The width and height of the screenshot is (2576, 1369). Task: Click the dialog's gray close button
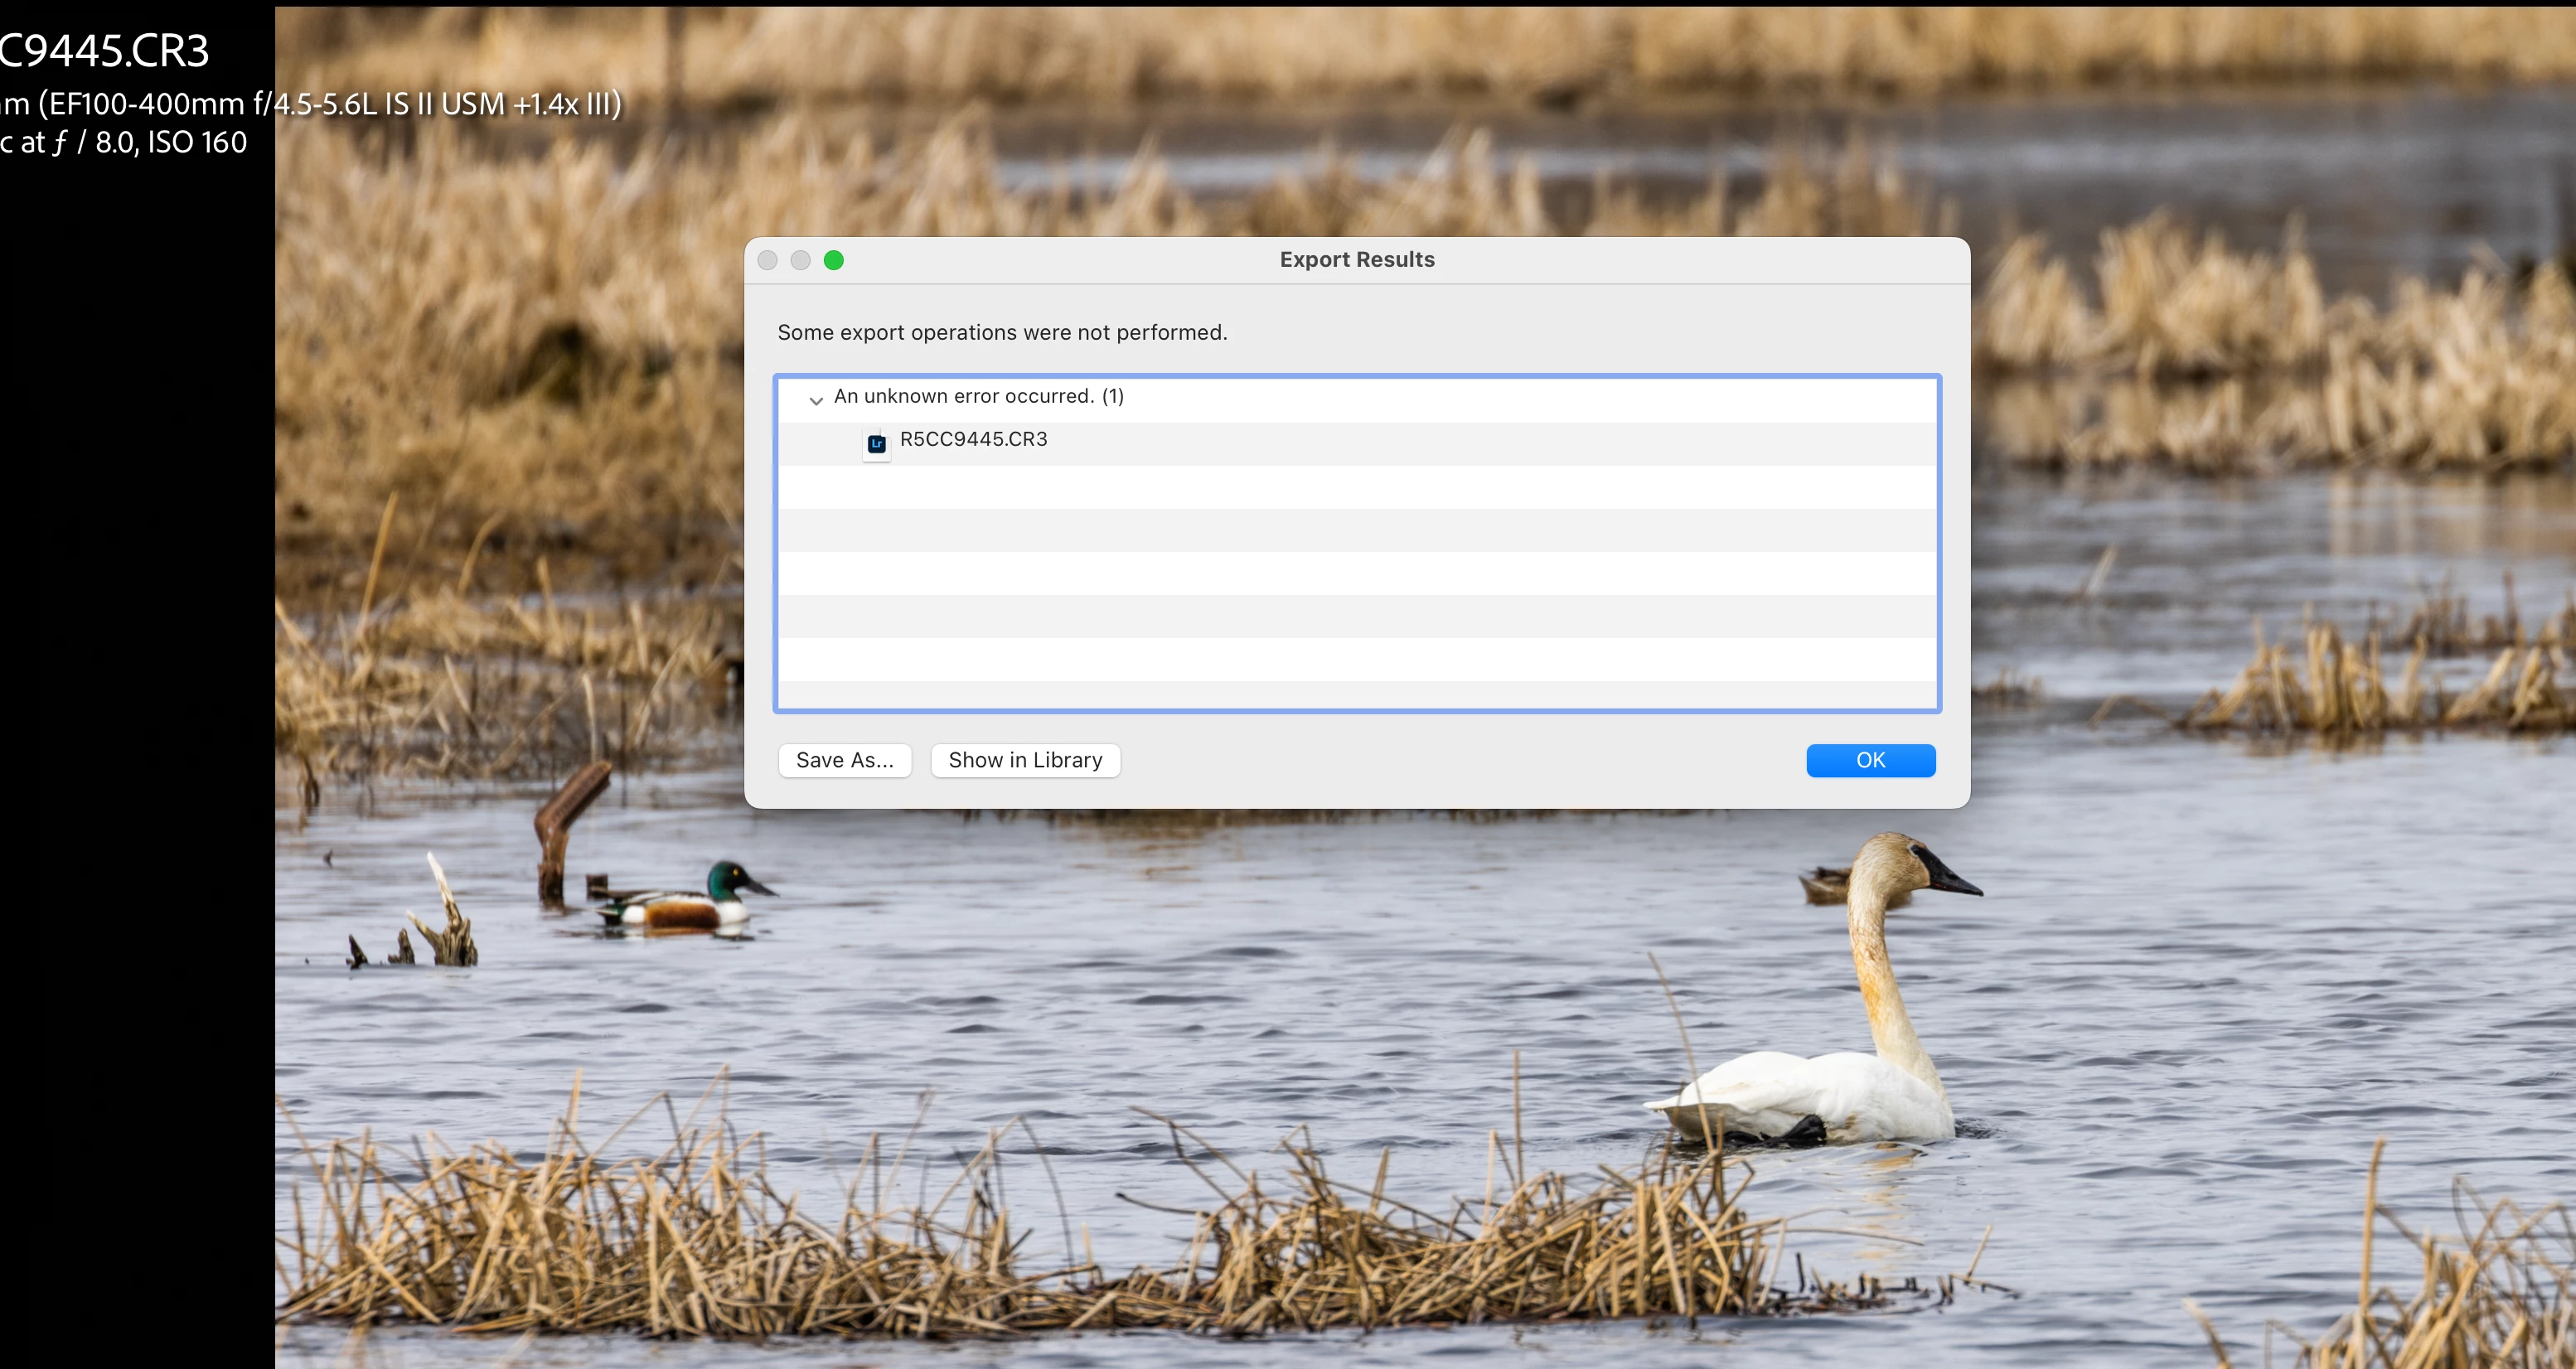pyautogui.click(x=767, y=260)
